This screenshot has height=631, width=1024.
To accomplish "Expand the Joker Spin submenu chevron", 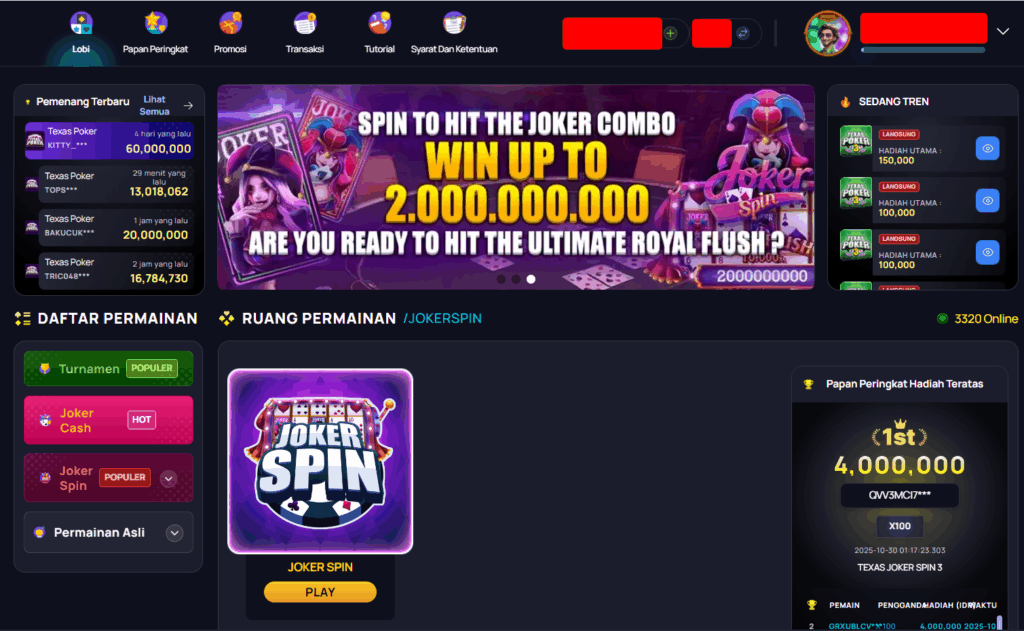I will pos(168,478).
